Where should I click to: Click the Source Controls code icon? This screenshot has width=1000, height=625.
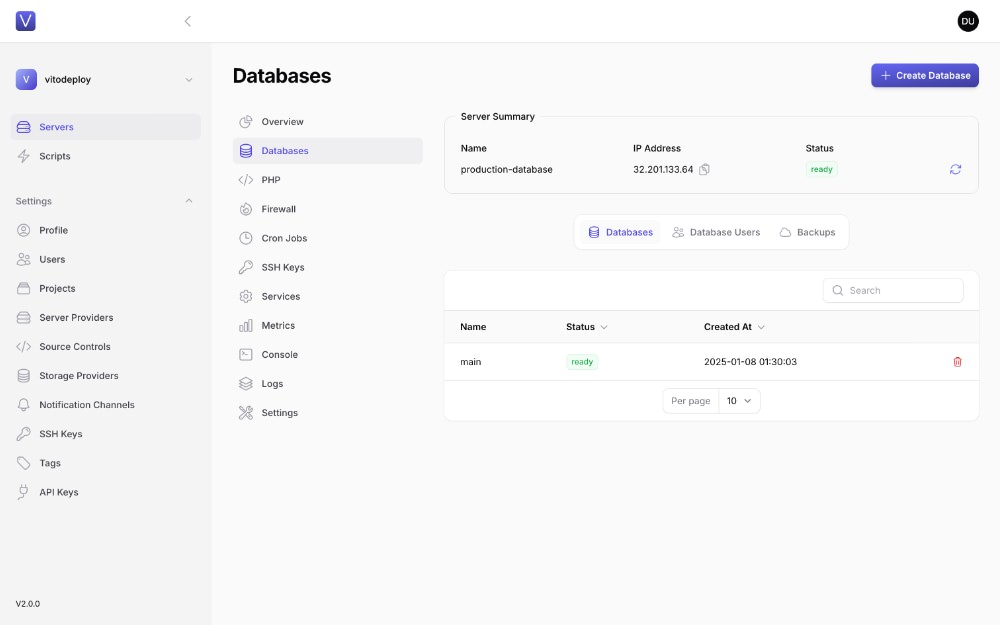tap(24, 347)
